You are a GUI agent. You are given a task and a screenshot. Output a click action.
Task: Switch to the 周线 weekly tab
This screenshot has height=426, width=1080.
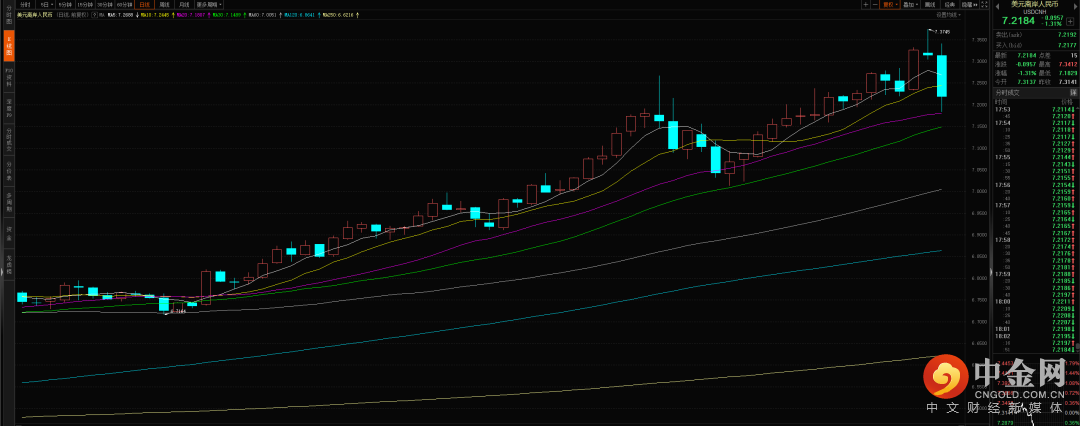tap(162, 5)
